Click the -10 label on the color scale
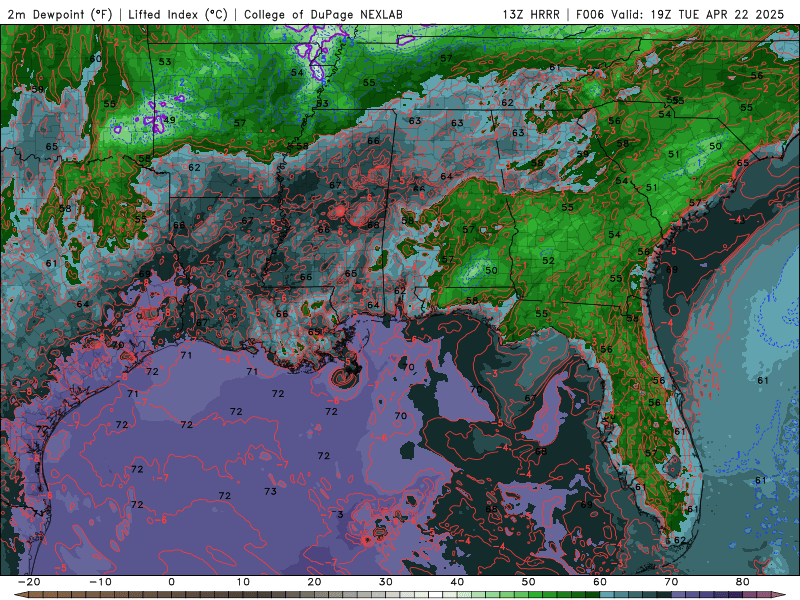 (x=100, y=582)
